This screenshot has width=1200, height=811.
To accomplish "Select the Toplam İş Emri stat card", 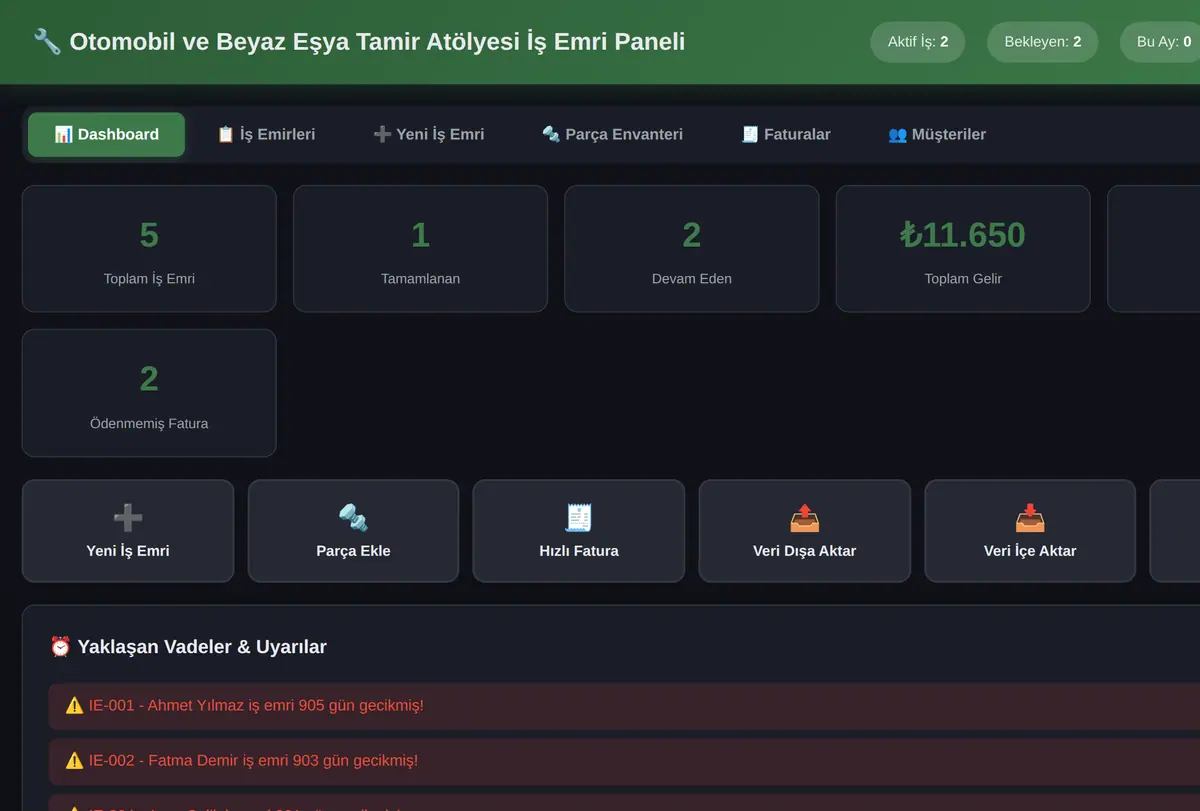I will [149, 249].
